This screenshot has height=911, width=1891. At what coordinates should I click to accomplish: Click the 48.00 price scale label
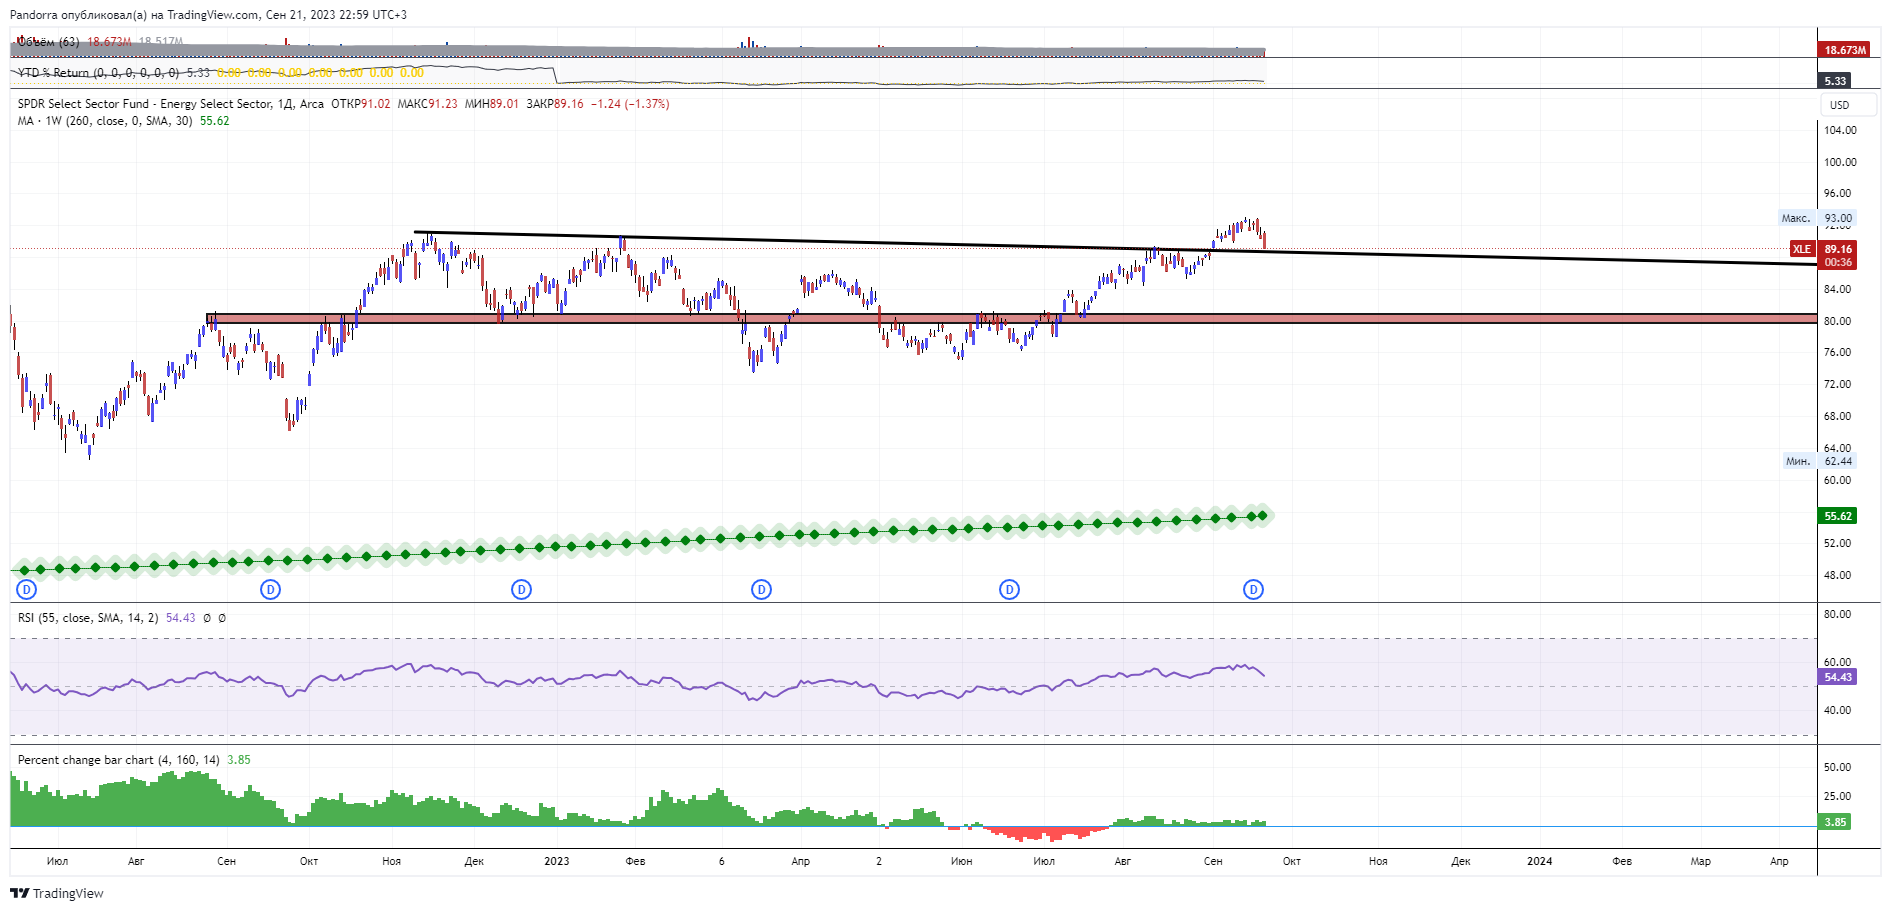tap(1837, 575)
